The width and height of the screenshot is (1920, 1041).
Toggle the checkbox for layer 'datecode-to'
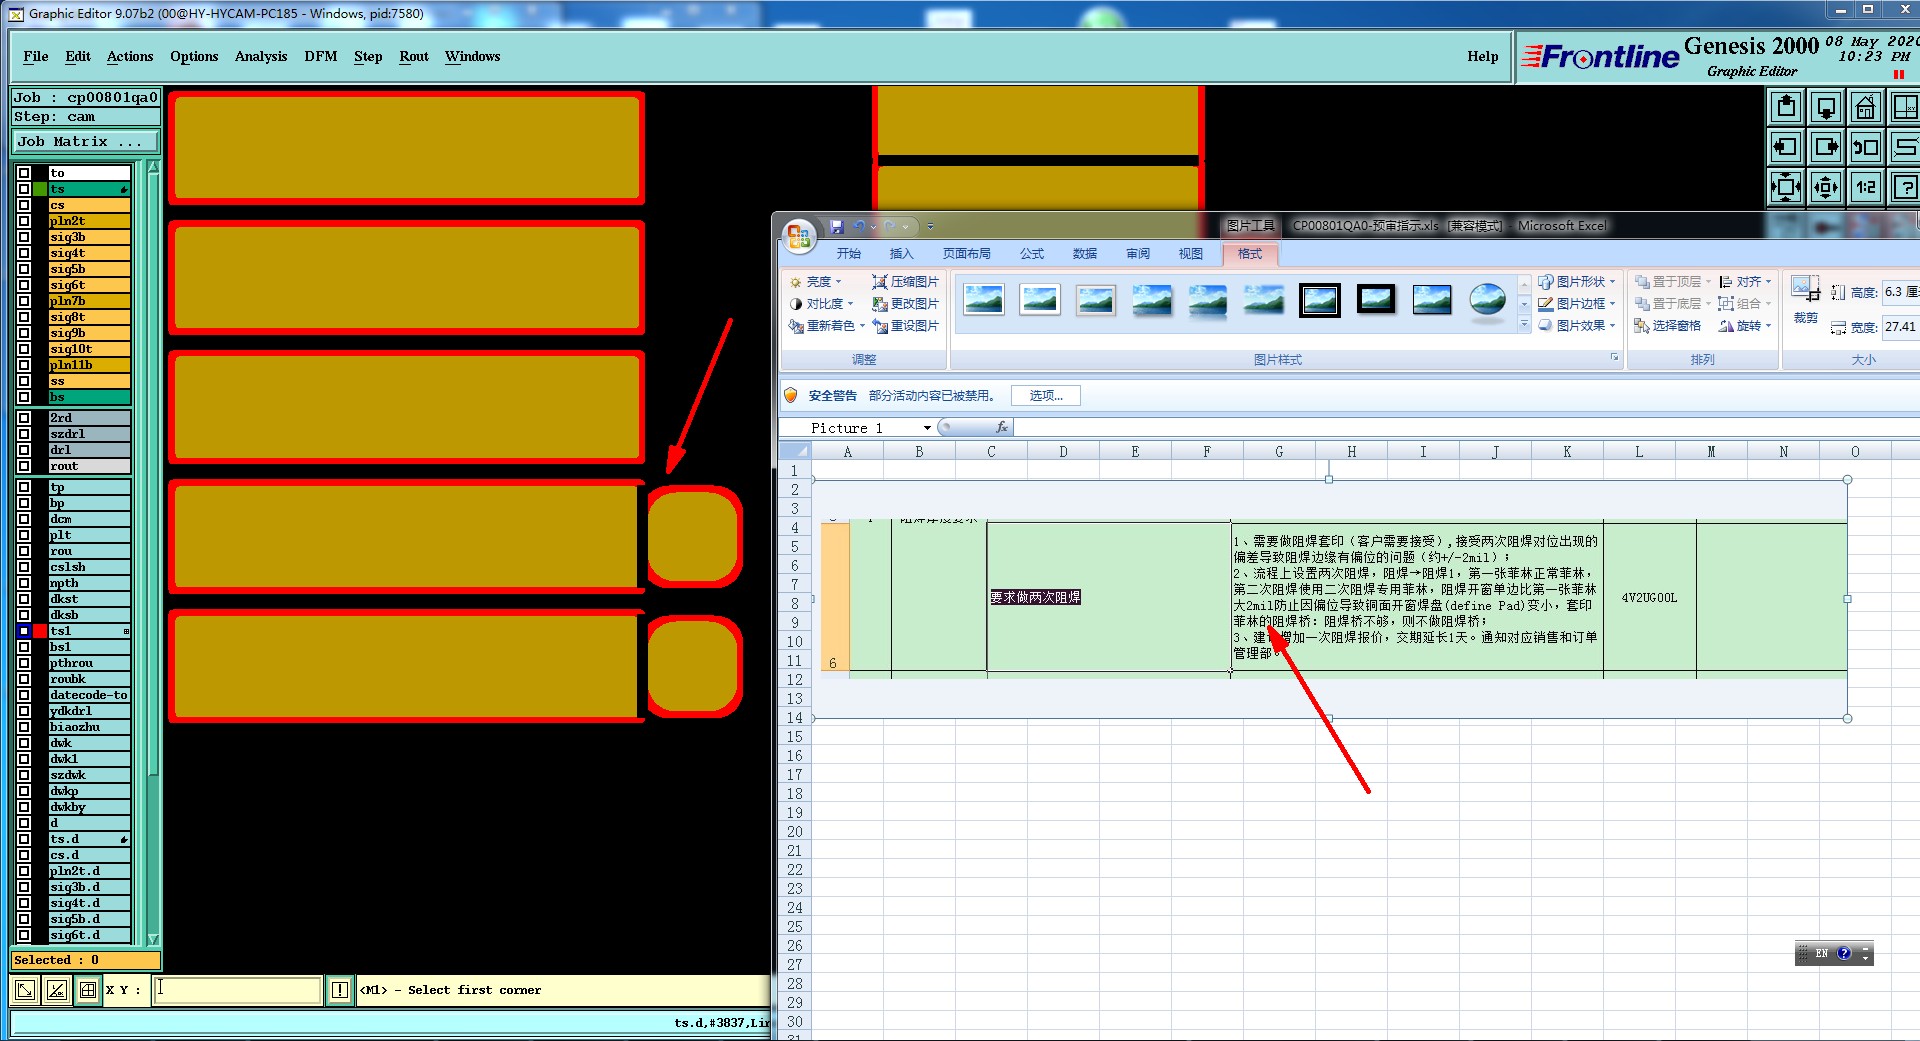pyautogui.click(x=24, y=695)
